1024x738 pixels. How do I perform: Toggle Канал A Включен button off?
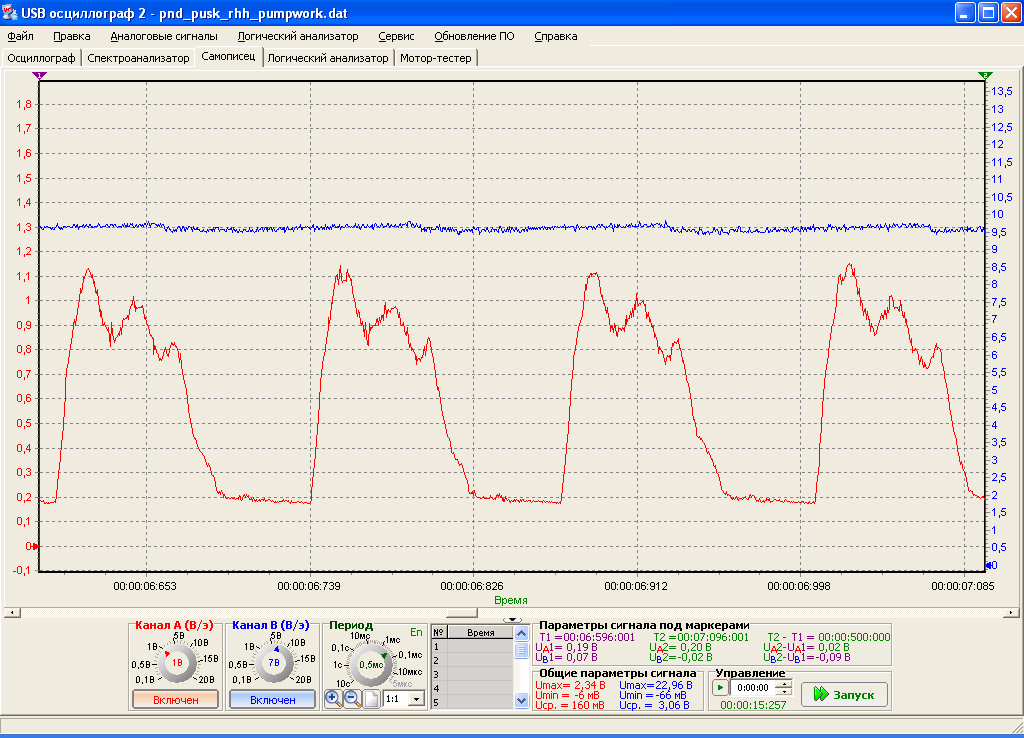click(x=176, y=699)
